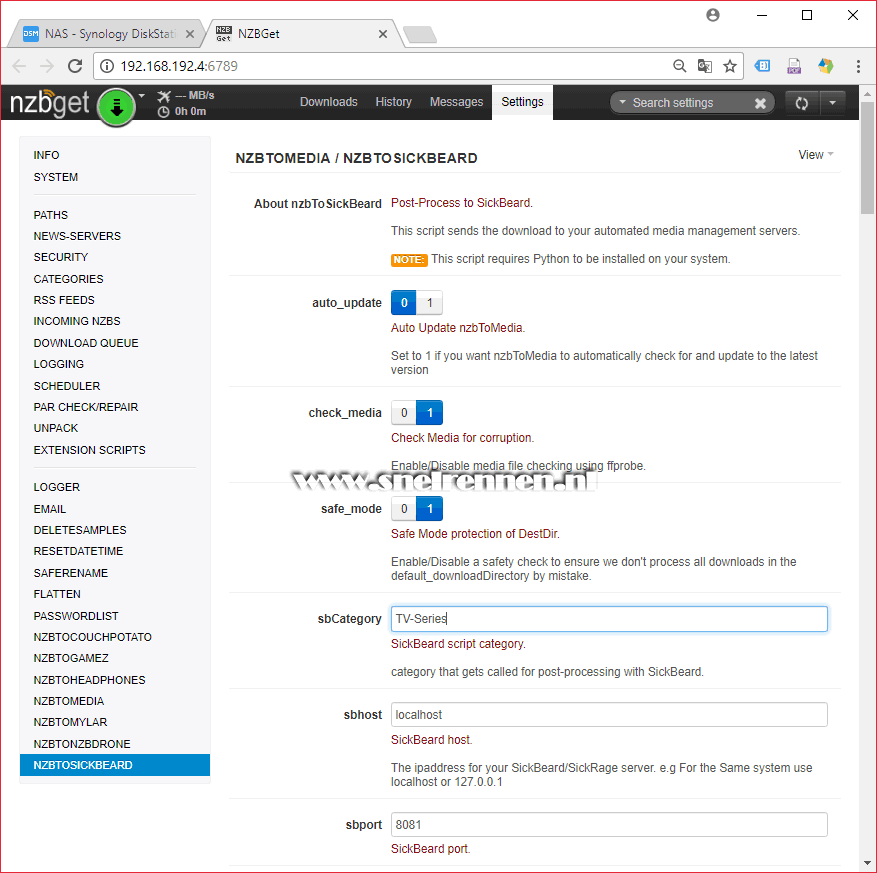Viewport: 877px width, 873px height.
Task: Select PASSWORDLIST in the sidebar
Action: pyautogui.click(x=76, y=616)
